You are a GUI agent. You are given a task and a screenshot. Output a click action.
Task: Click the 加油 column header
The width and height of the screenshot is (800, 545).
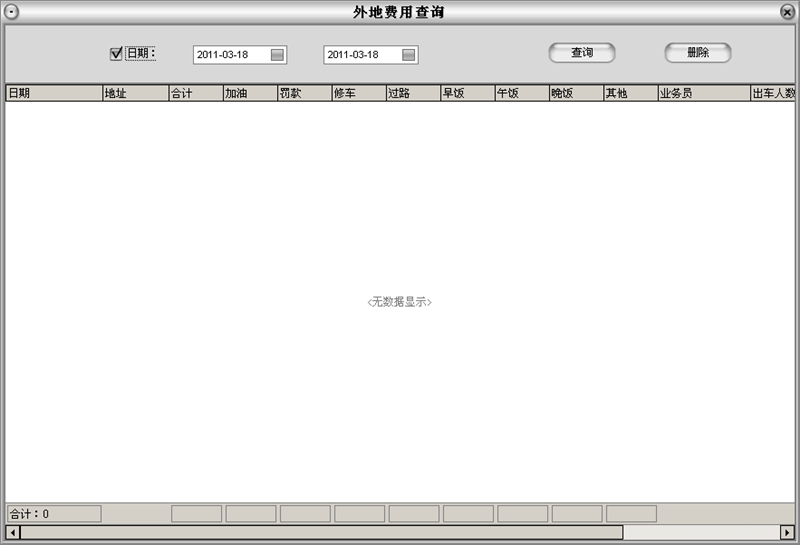[251, 93]
